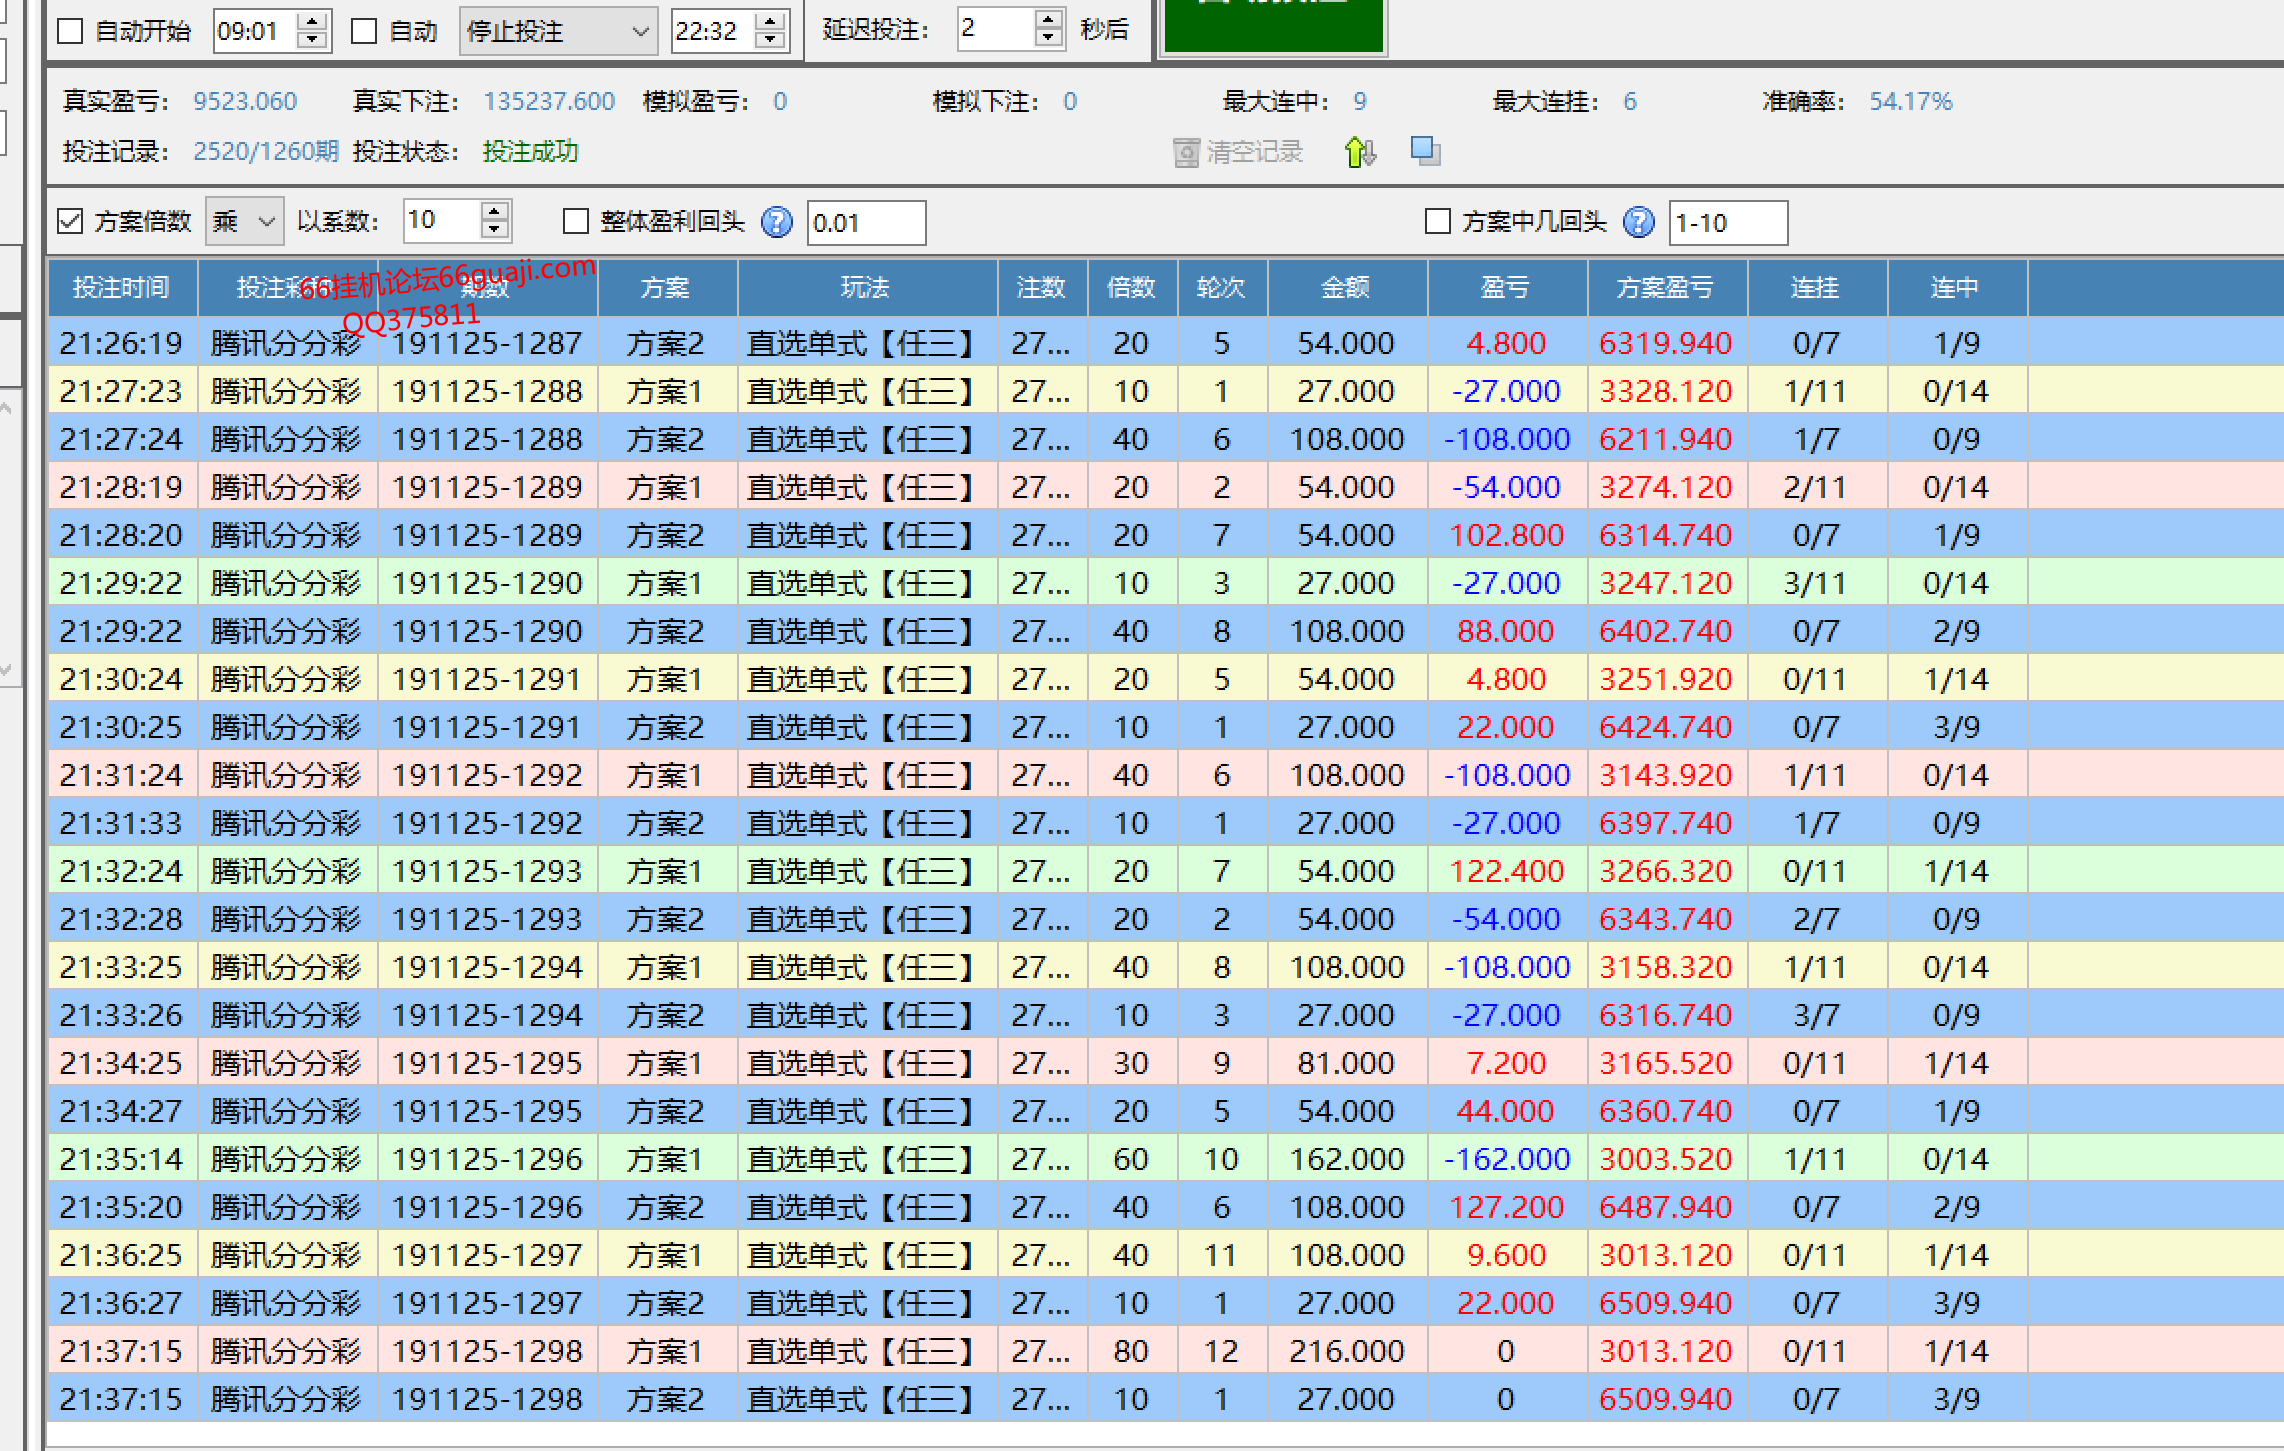Screen dimensions: 2284x1451
Task: Sort by 方案盈亏 column header
Action: (1667, 288)
